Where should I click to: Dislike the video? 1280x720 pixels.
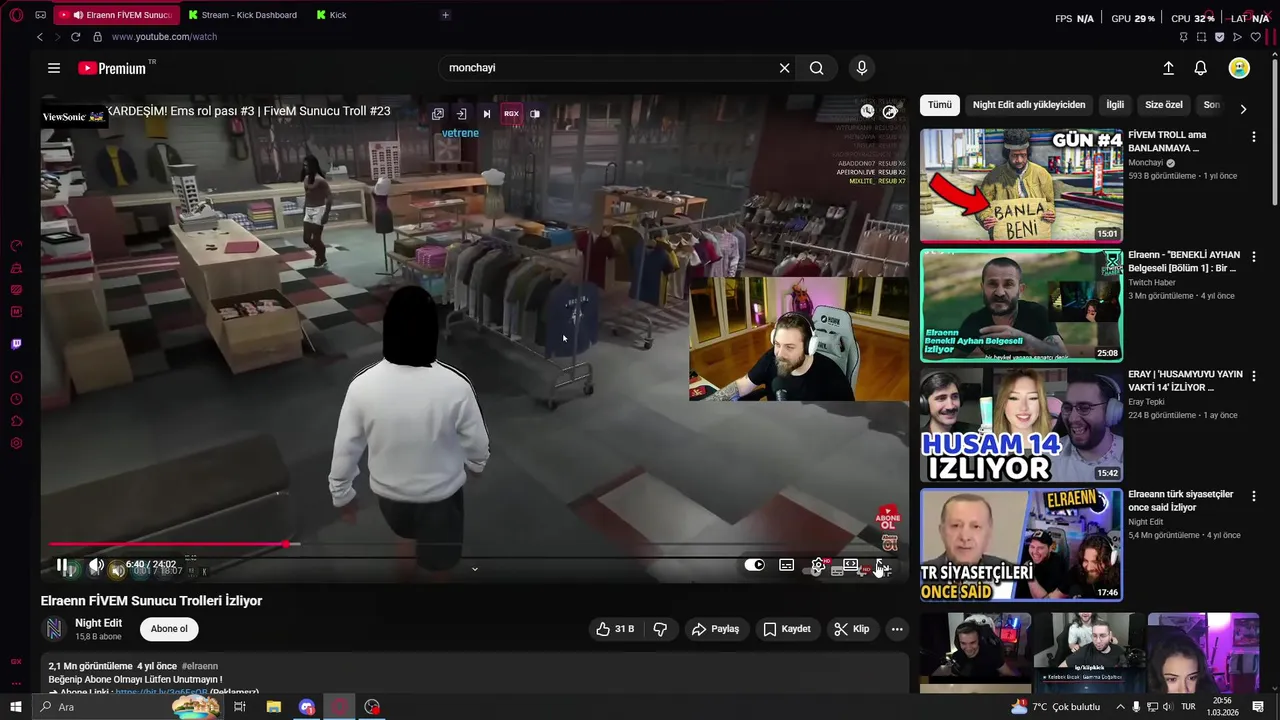pyautogui.click(x=660, y=629)
